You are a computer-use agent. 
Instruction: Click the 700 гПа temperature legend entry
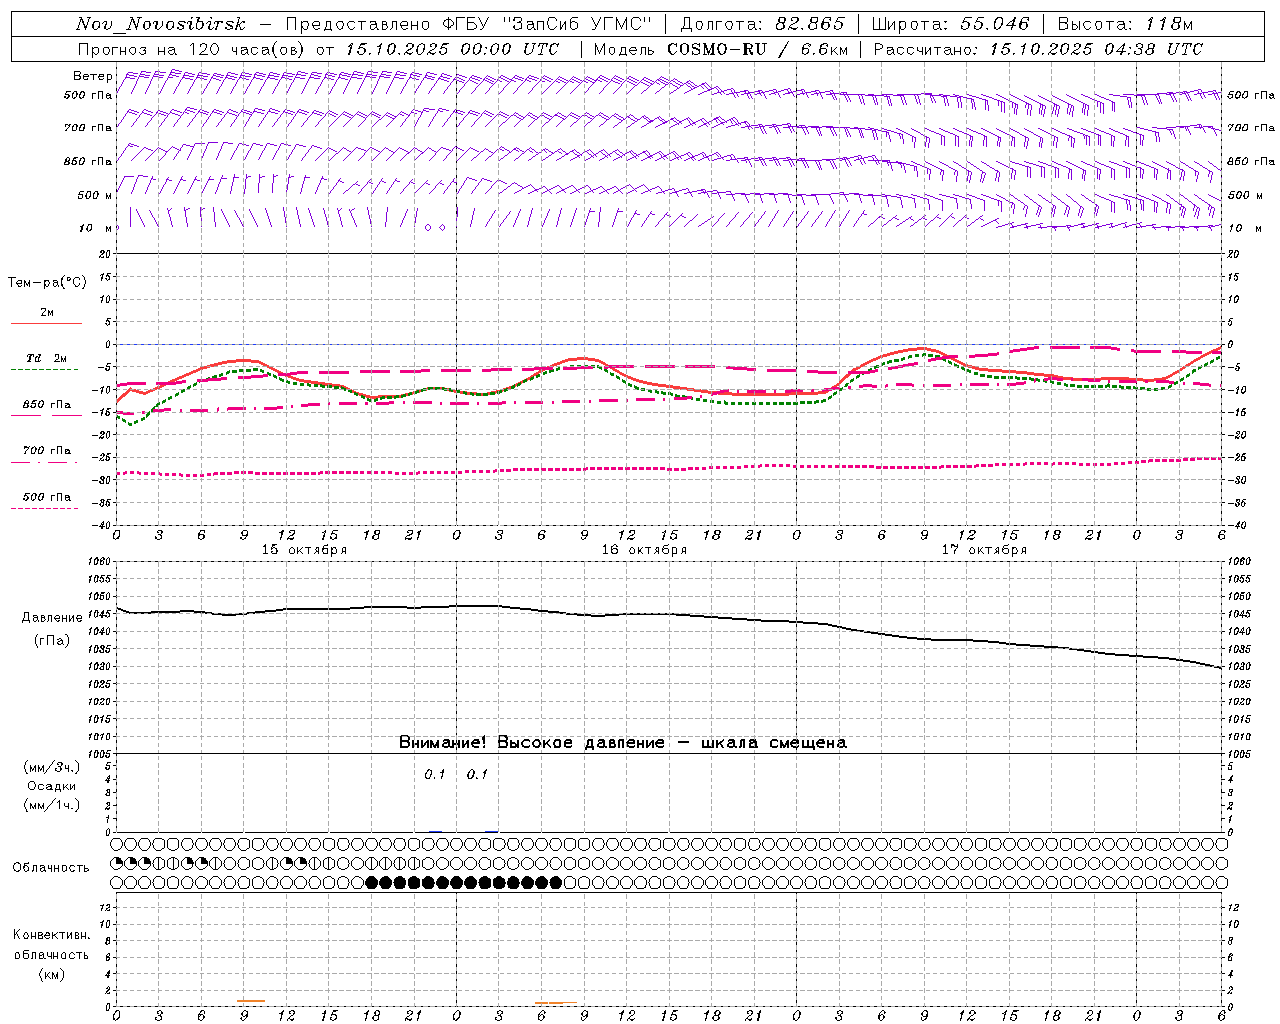[x=47, y=451]
